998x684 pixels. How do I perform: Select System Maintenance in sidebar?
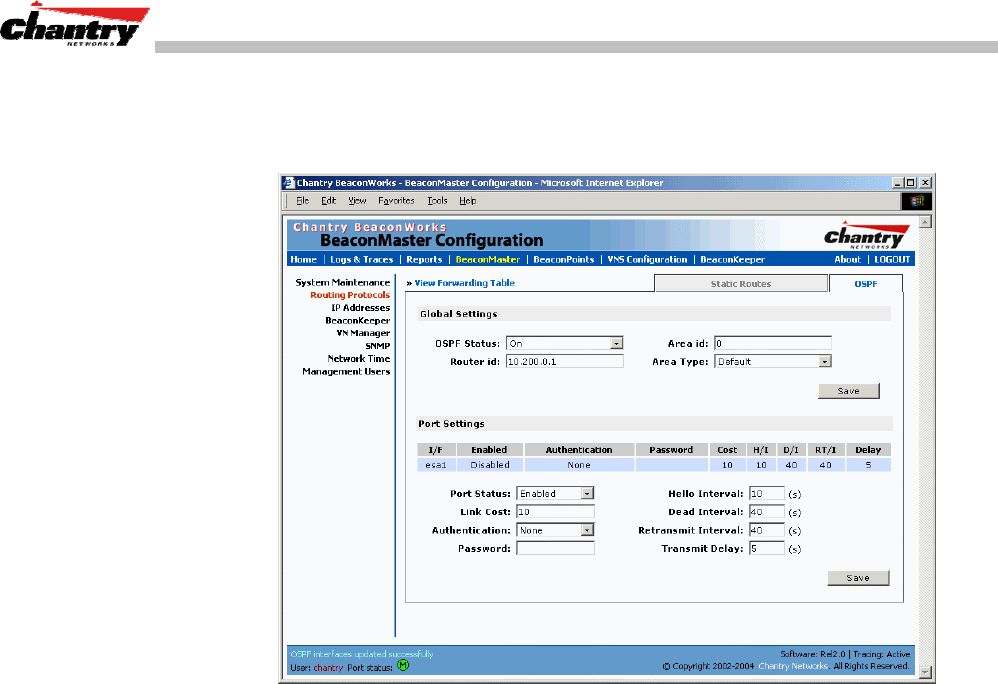pos(342,283)
